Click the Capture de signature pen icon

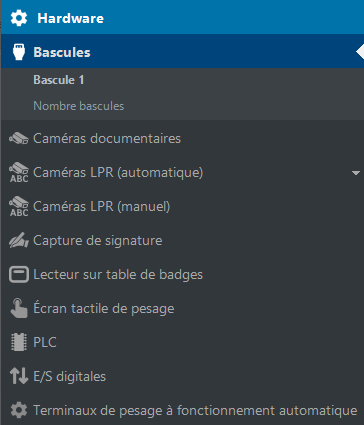tap(19, 240)
